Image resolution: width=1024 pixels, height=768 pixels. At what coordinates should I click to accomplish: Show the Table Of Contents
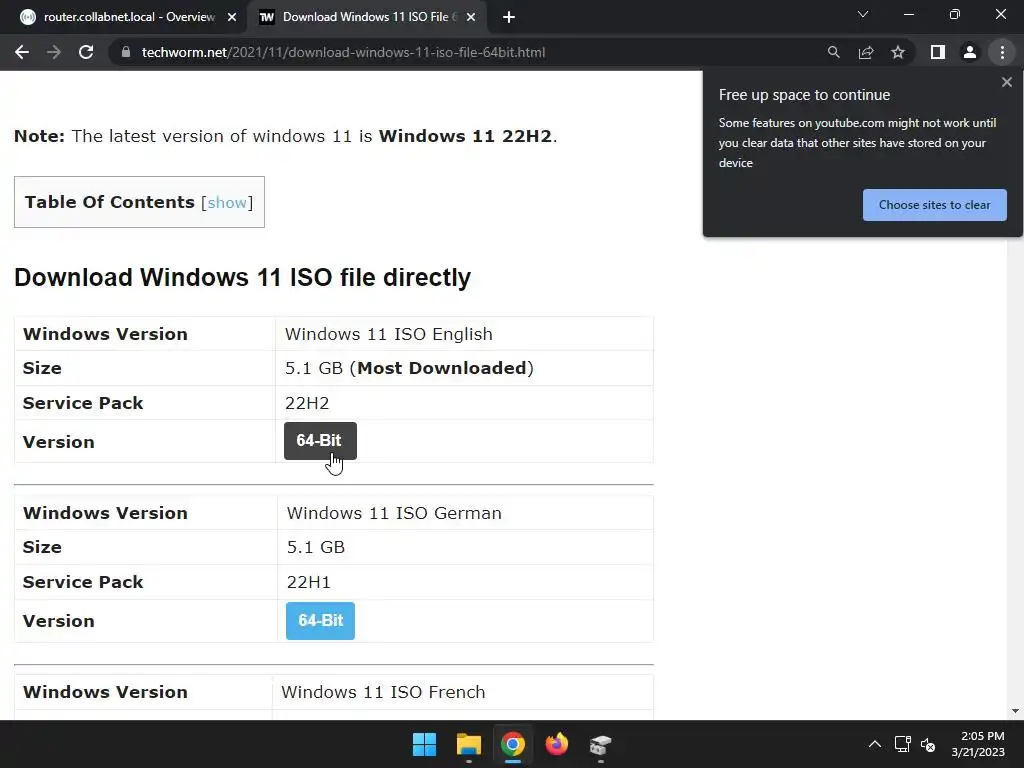click(x=227, y=202)
